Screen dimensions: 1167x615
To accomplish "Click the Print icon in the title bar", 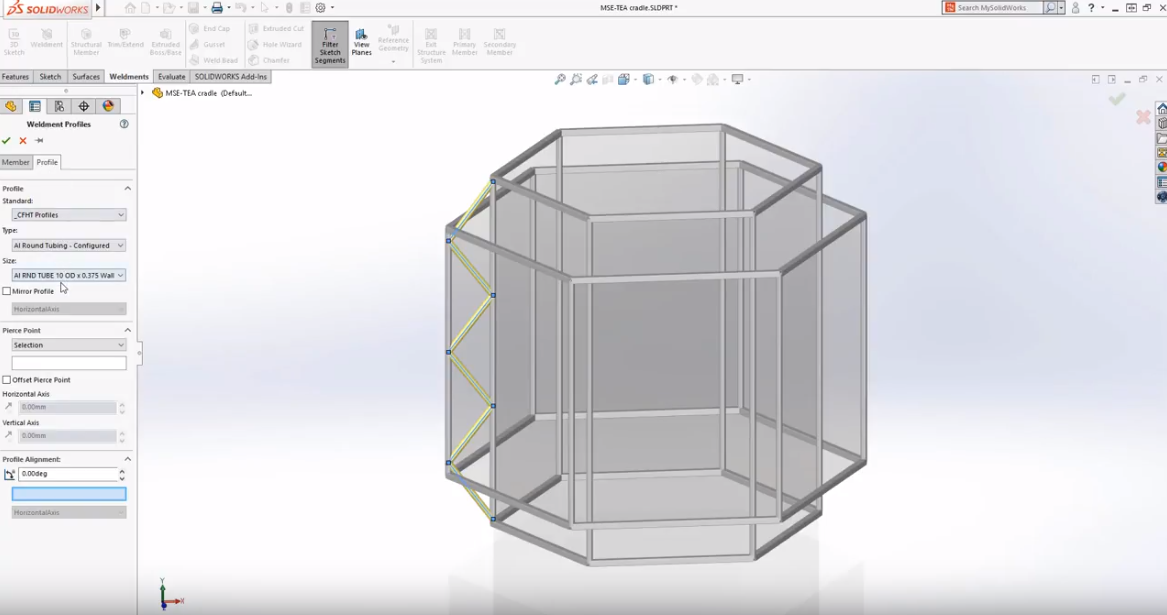I will coord(217,7).
